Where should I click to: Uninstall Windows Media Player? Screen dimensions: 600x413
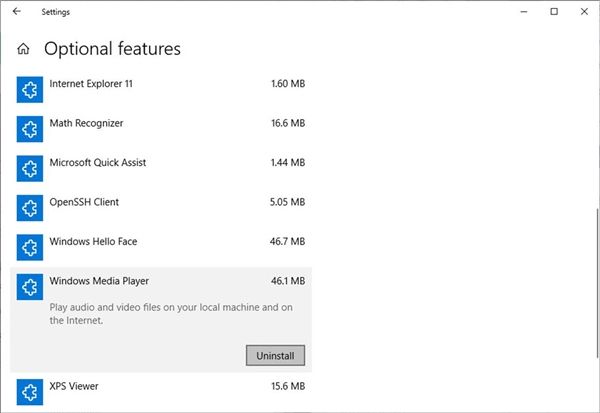(x=275, y=356)
